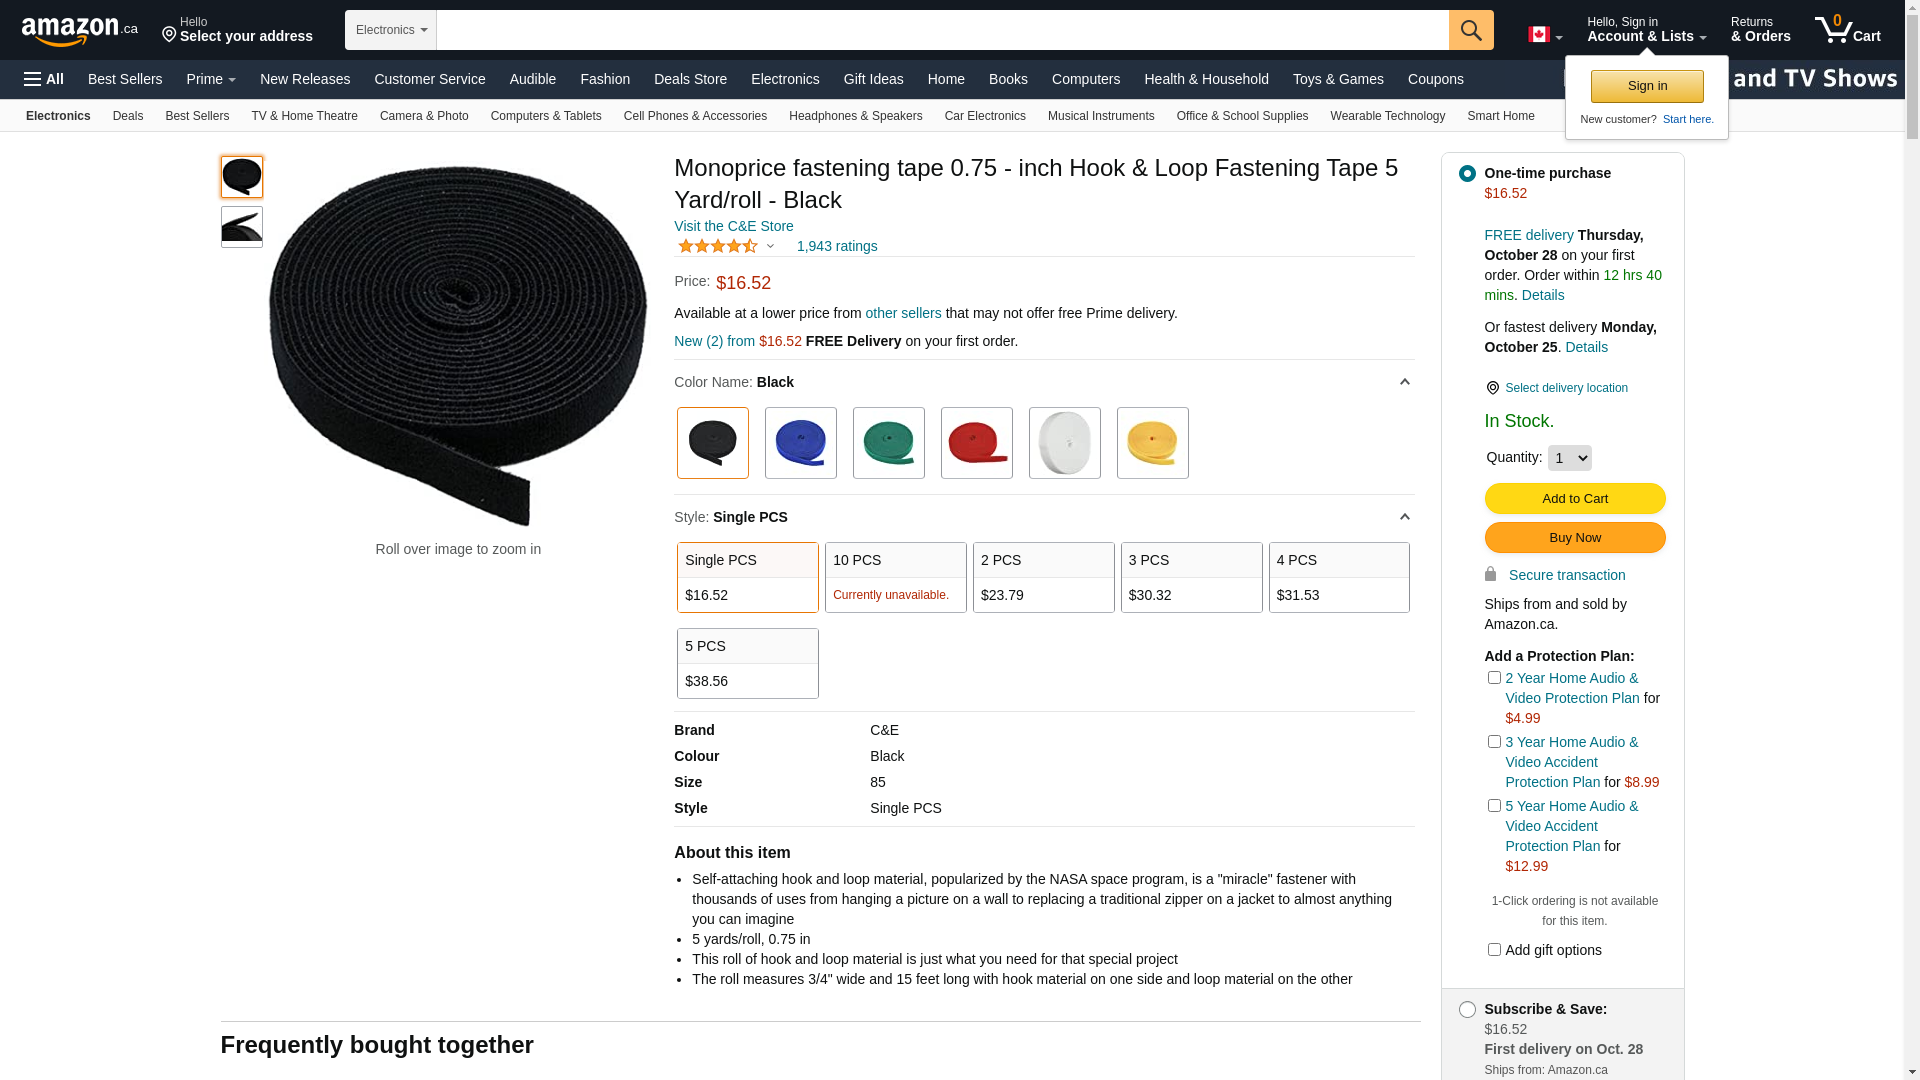Open the Quantity dropdown
The height and width of the screenshot is (1080, 1920).
(x=1569, y=458)
